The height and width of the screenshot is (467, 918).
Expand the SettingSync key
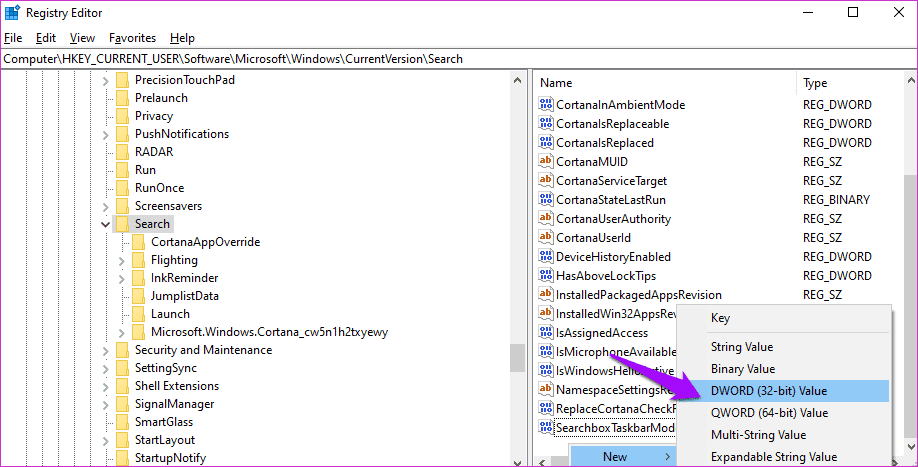pos(105,369)
